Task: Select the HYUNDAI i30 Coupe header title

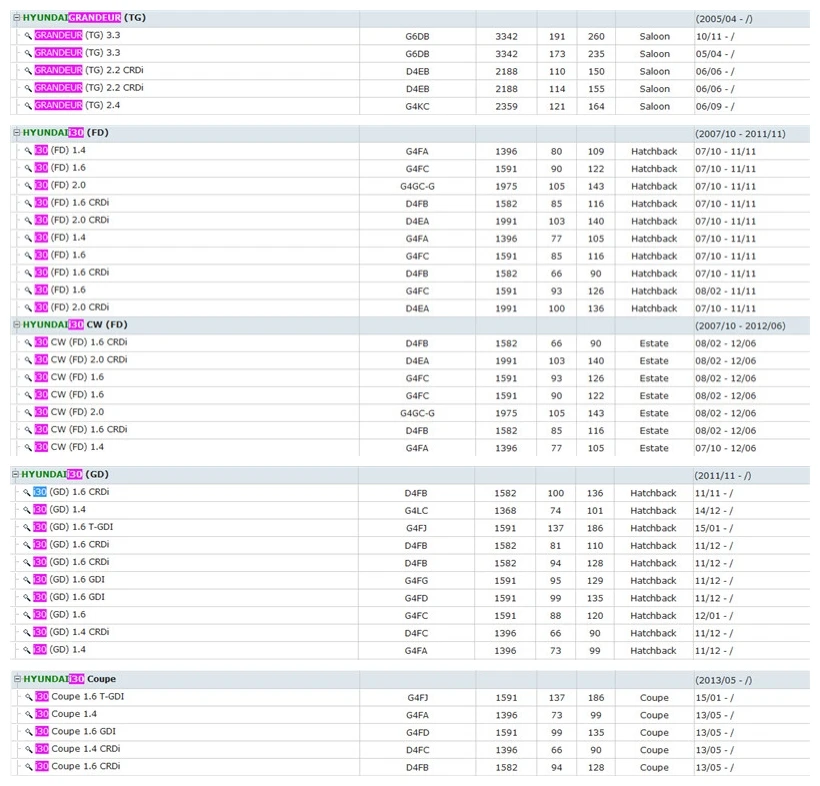Action: tap(70, 679)
